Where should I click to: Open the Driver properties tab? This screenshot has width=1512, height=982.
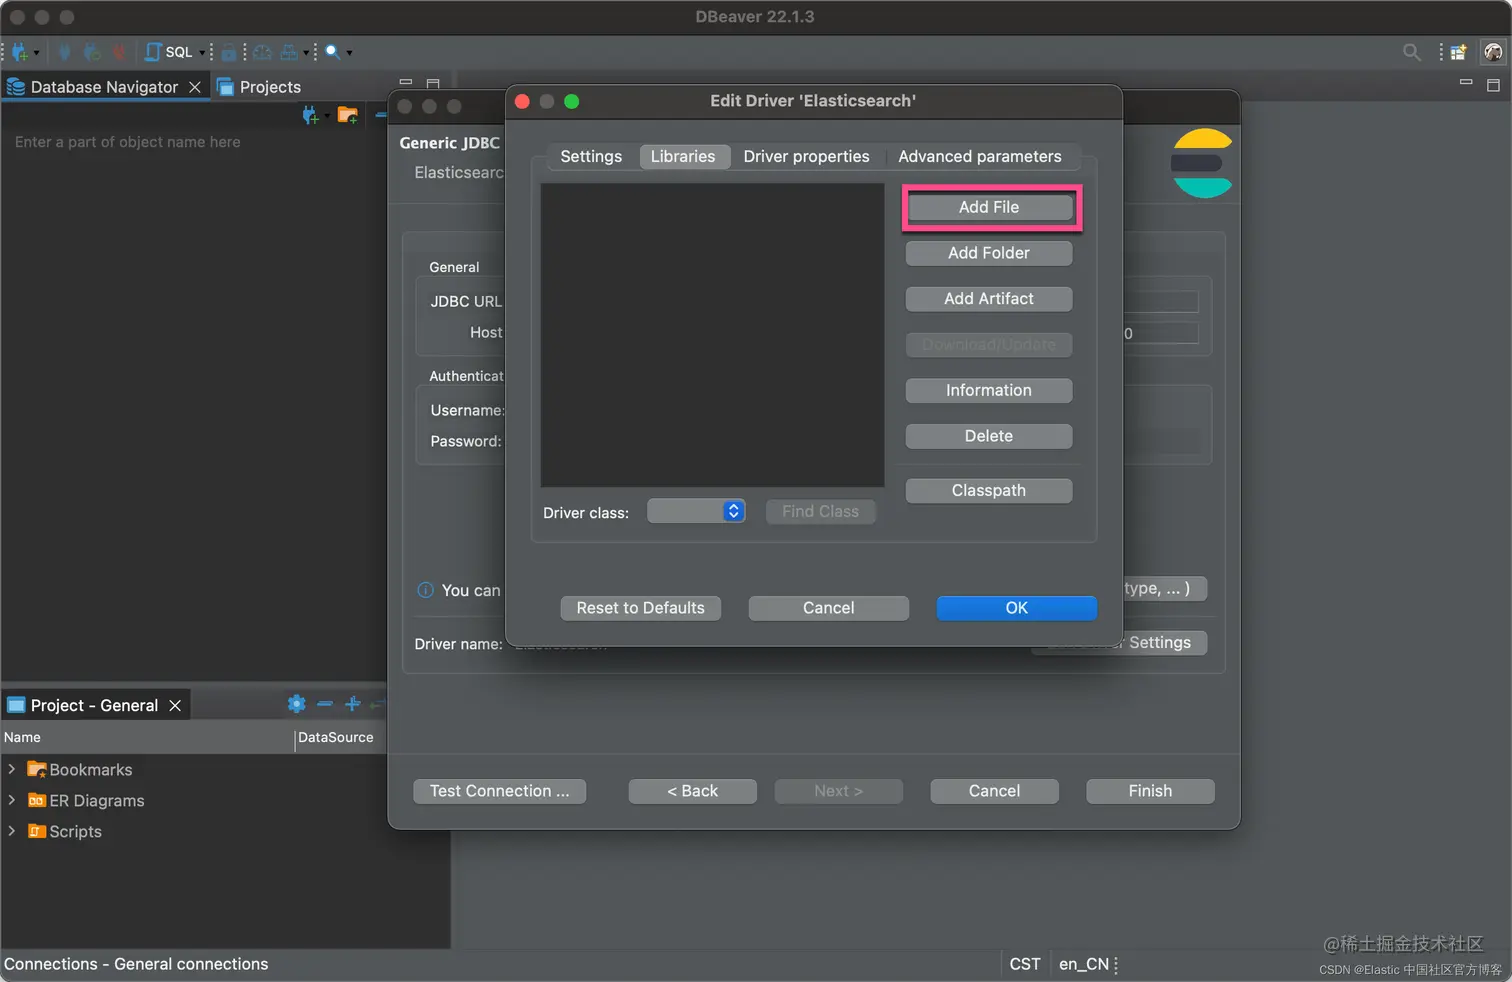[x=806, y=157]
